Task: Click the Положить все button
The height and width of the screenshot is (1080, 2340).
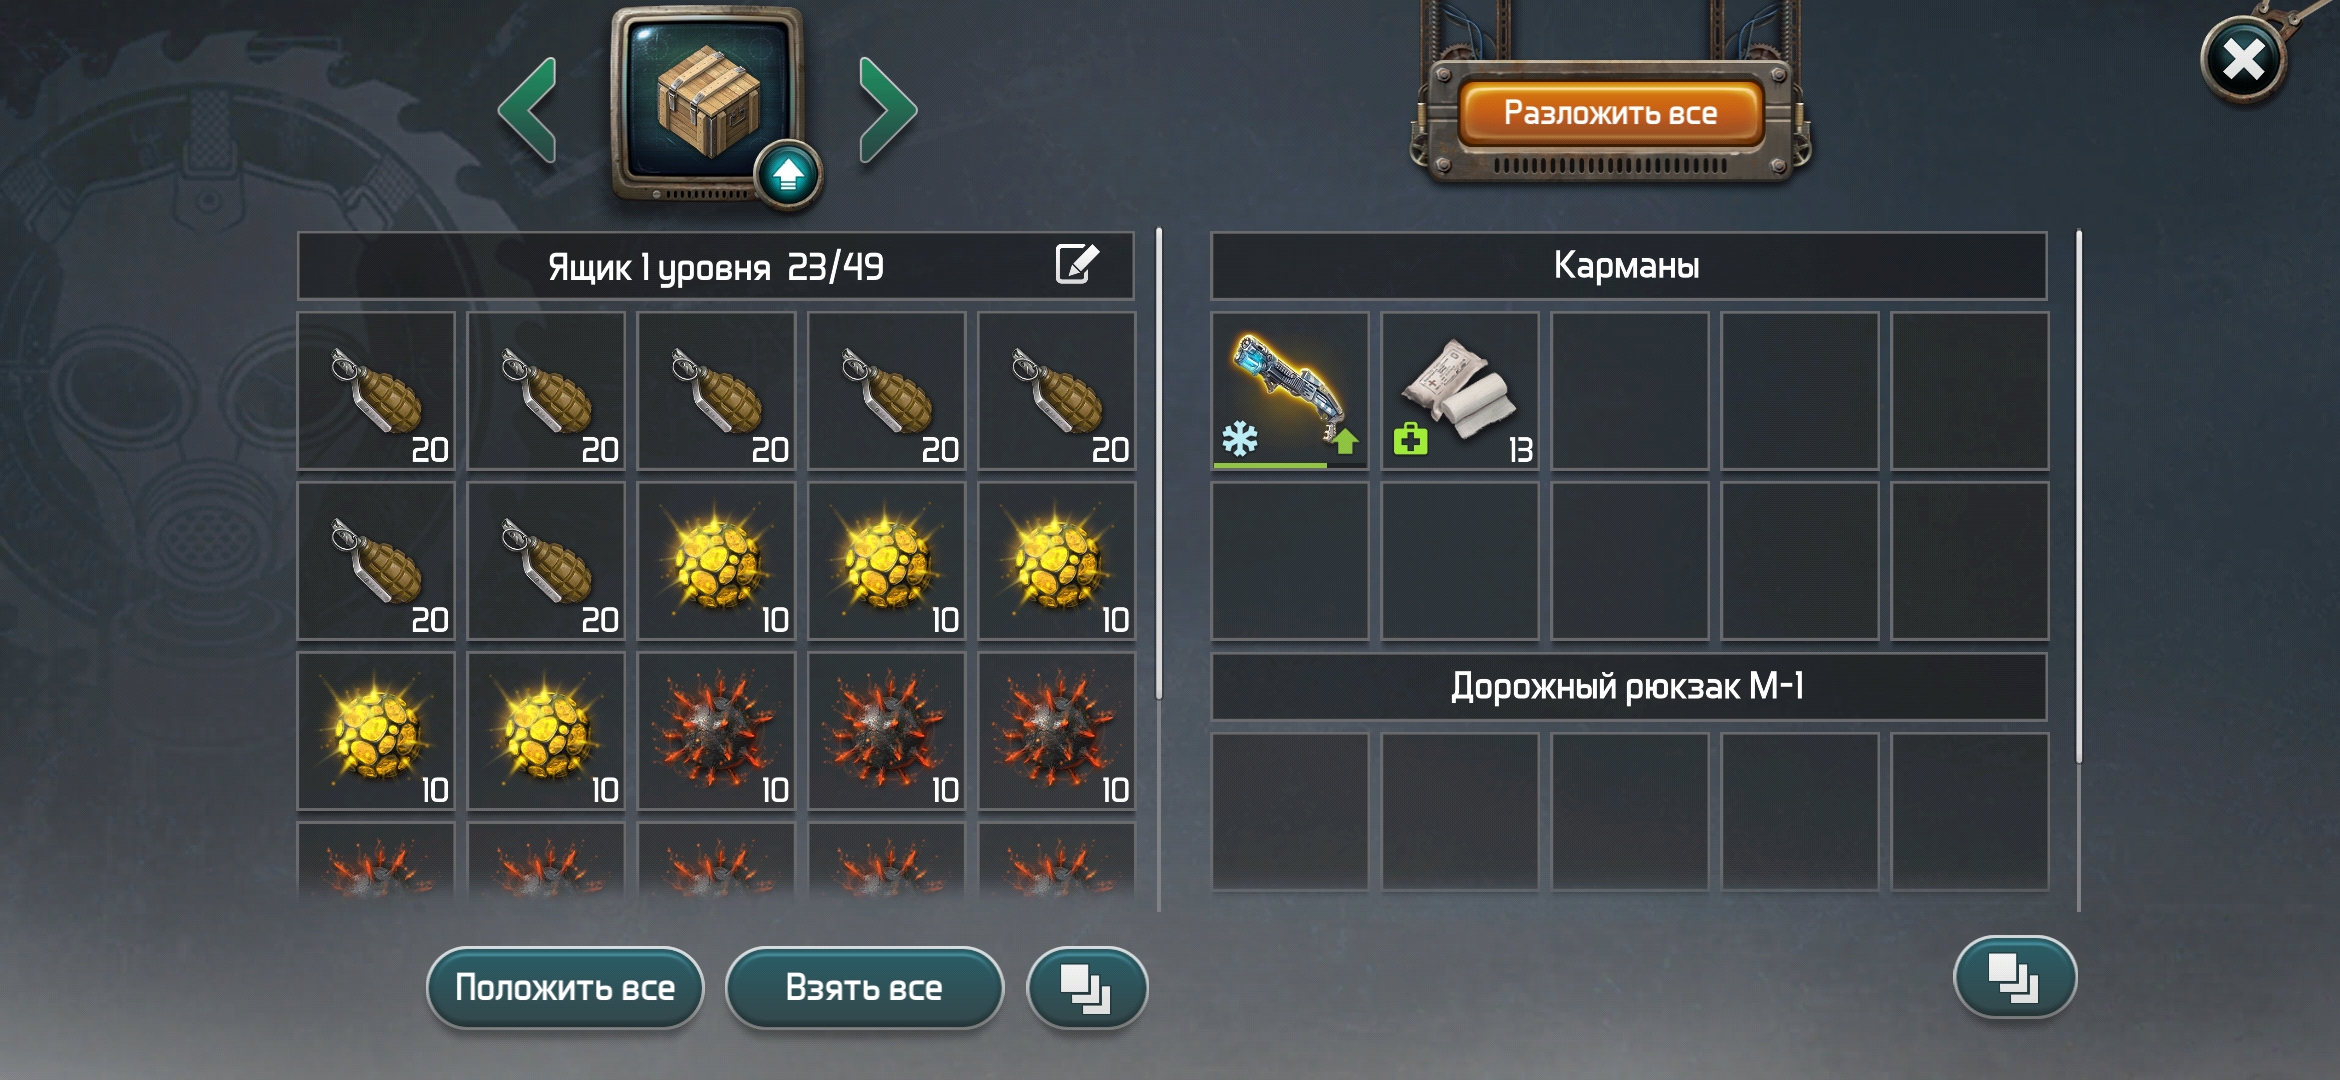Action: 565,988
